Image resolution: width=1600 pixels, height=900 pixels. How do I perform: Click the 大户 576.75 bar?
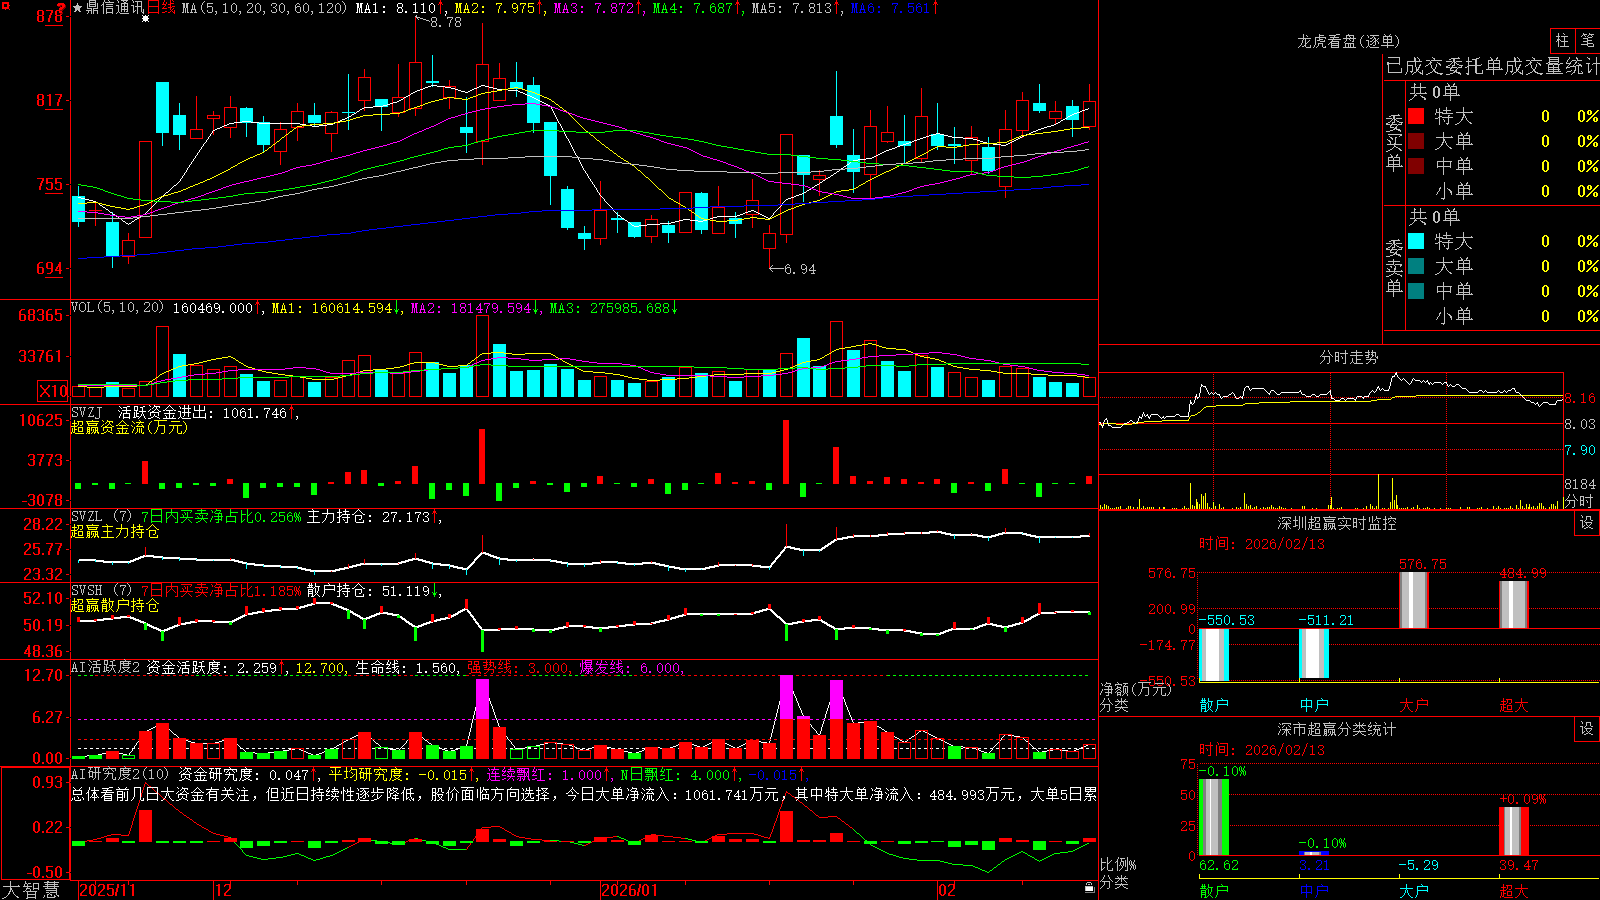pos(1413,600)
